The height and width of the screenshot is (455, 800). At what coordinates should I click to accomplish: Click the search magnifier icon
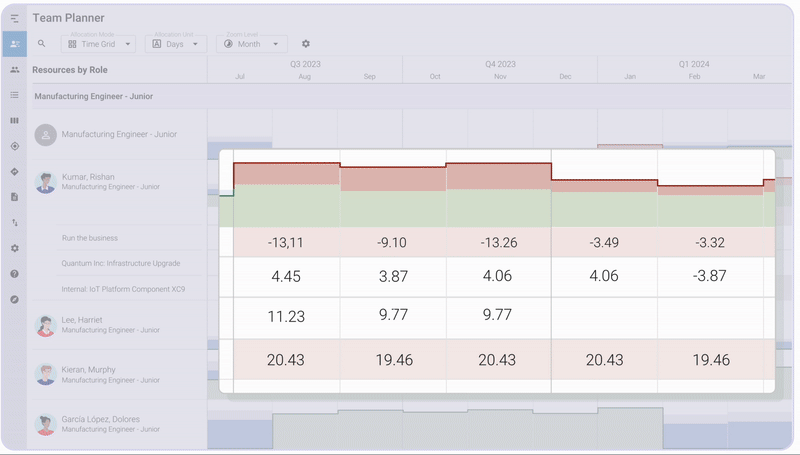41,44
